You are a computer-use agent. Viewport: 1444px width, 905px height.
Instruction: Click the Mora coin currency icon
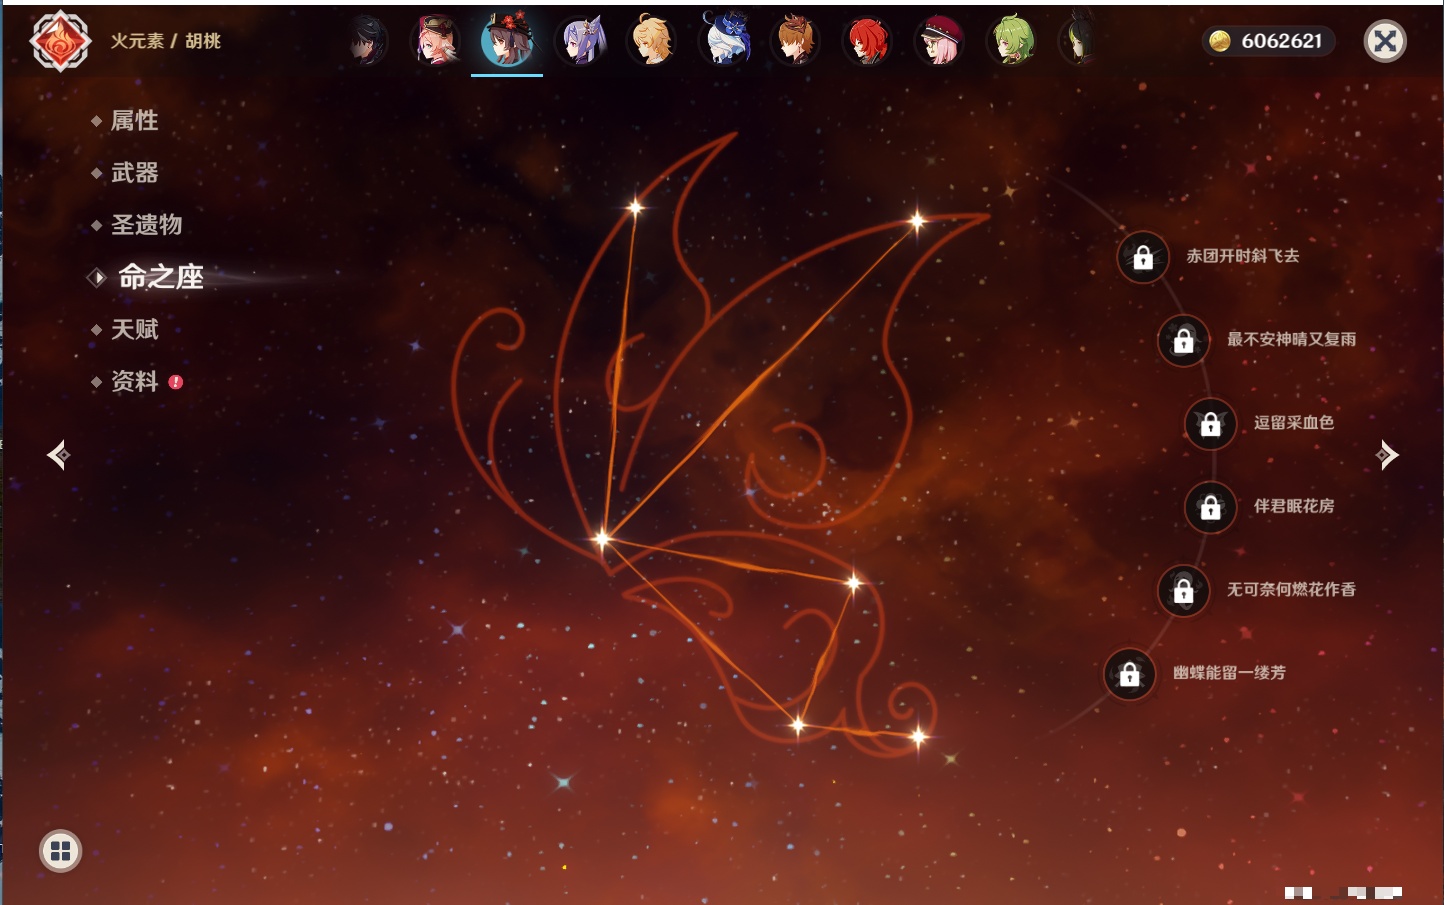click(x=1219, y=41)
